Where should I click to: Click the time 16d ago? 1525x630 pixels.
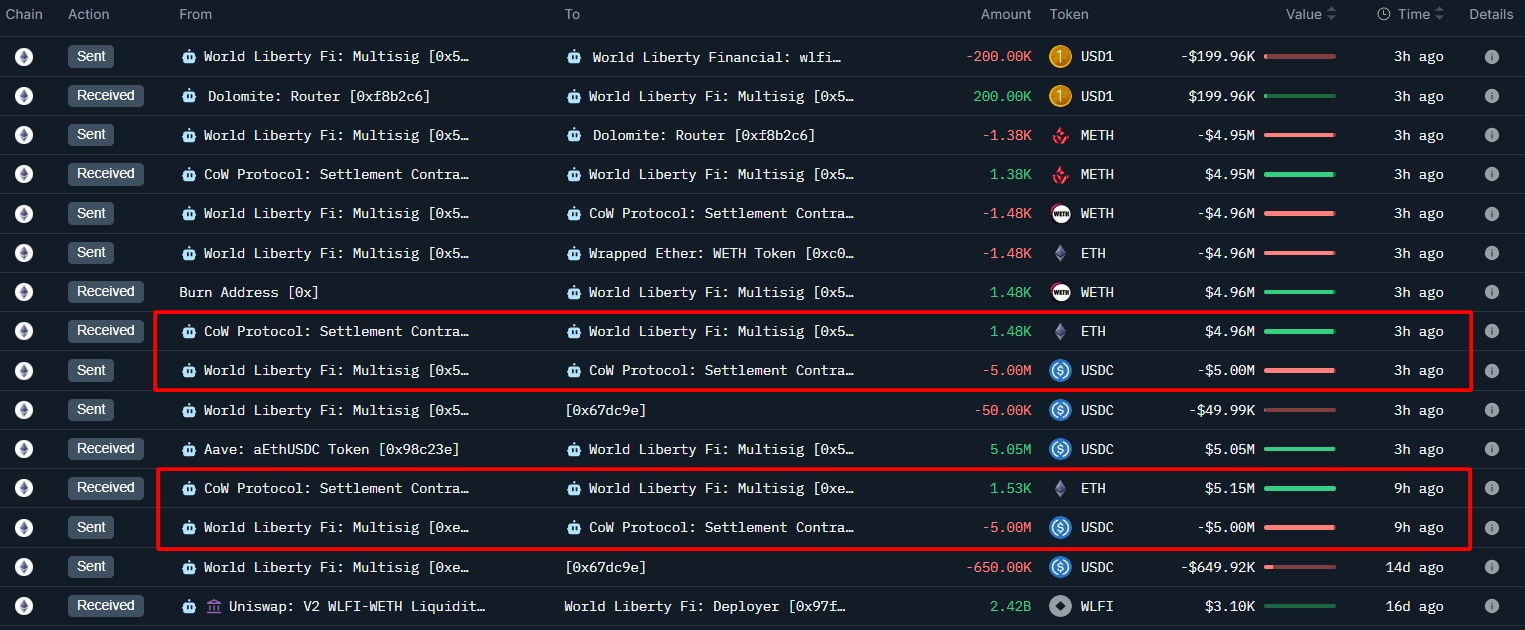1414,606
